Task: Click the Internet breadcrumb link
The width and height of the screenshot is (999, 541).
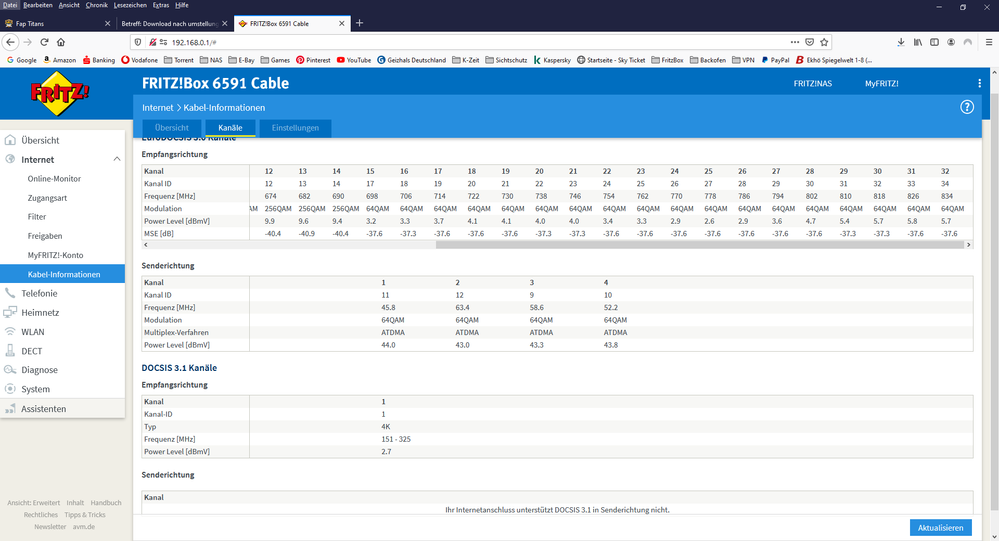Action: (x=157, y=108)
